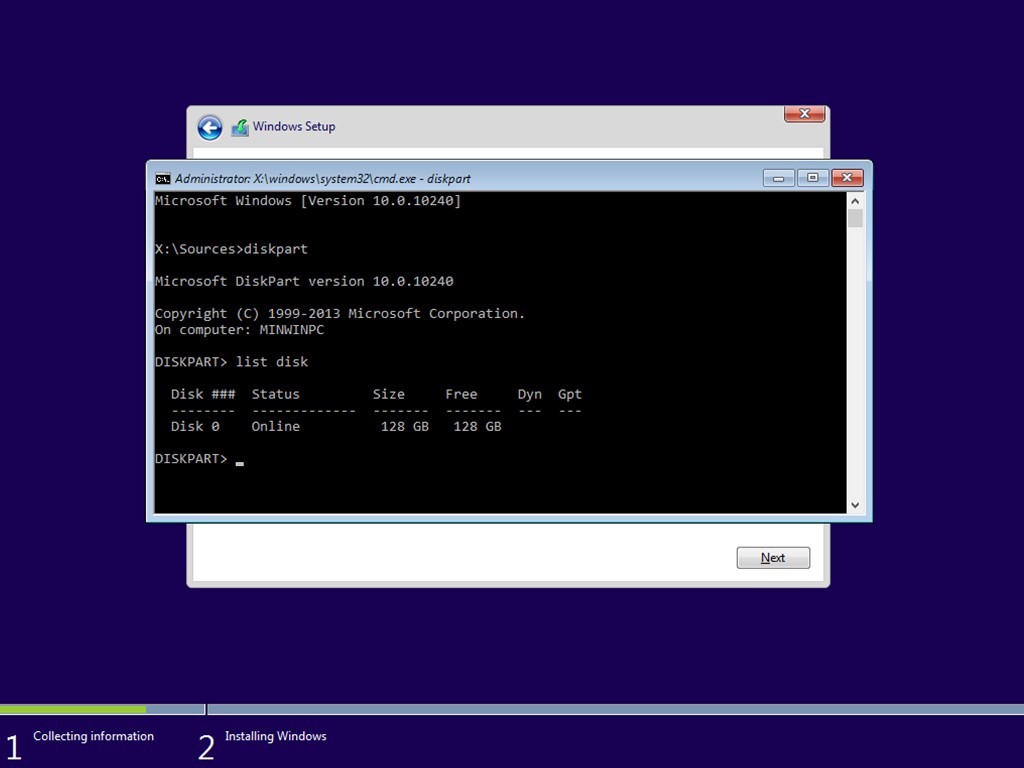Click the command prompt scrollbar down arrow
The image size is (1024, 768).
click(855, 505)
